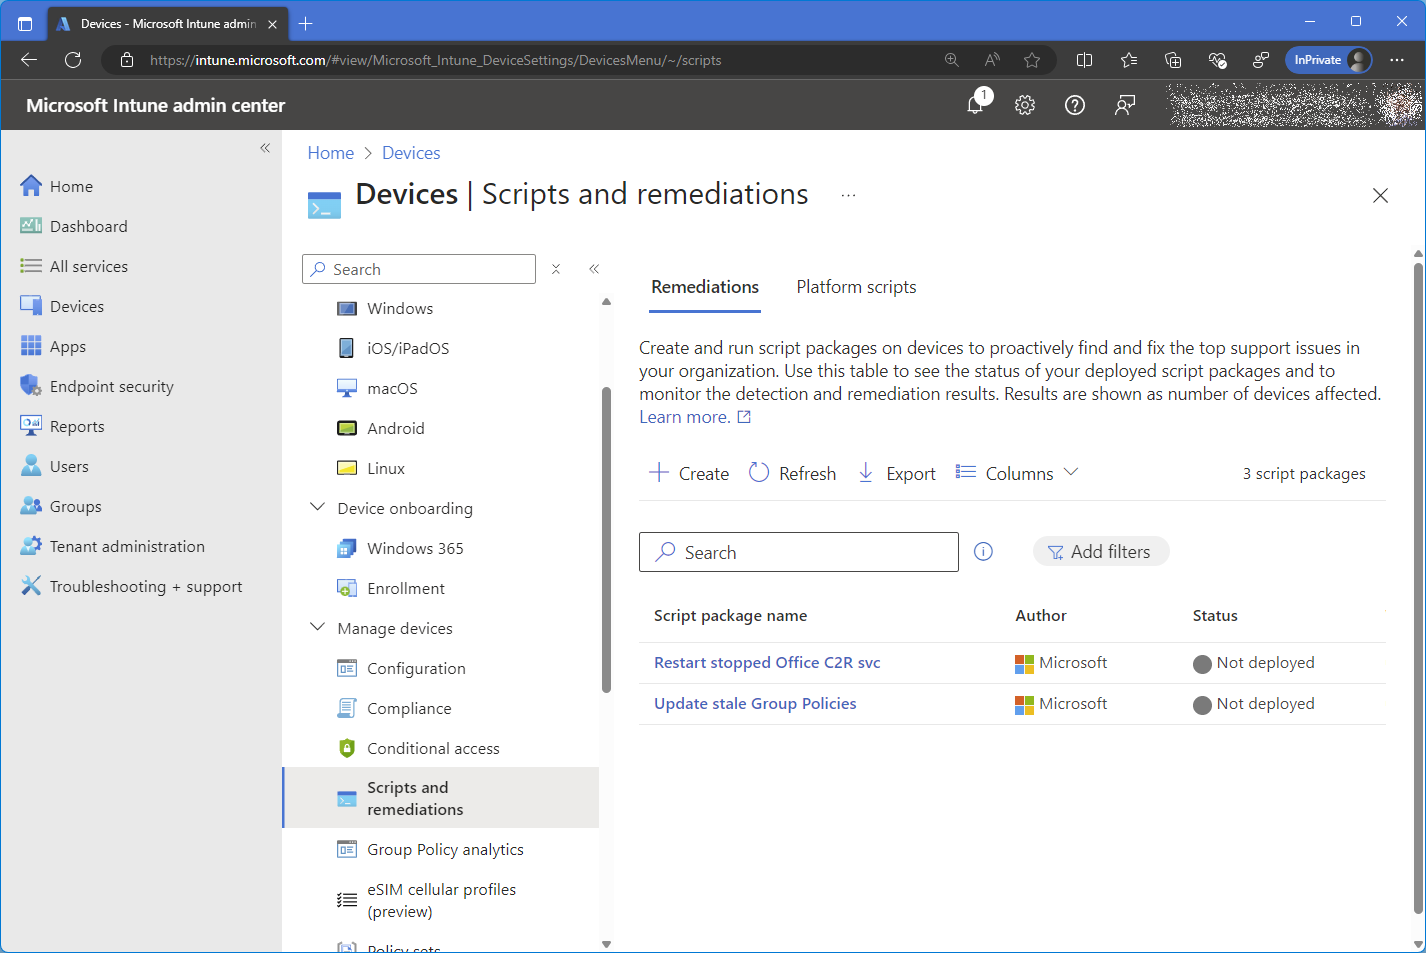Export the remediation script list

tap(897, 473)
